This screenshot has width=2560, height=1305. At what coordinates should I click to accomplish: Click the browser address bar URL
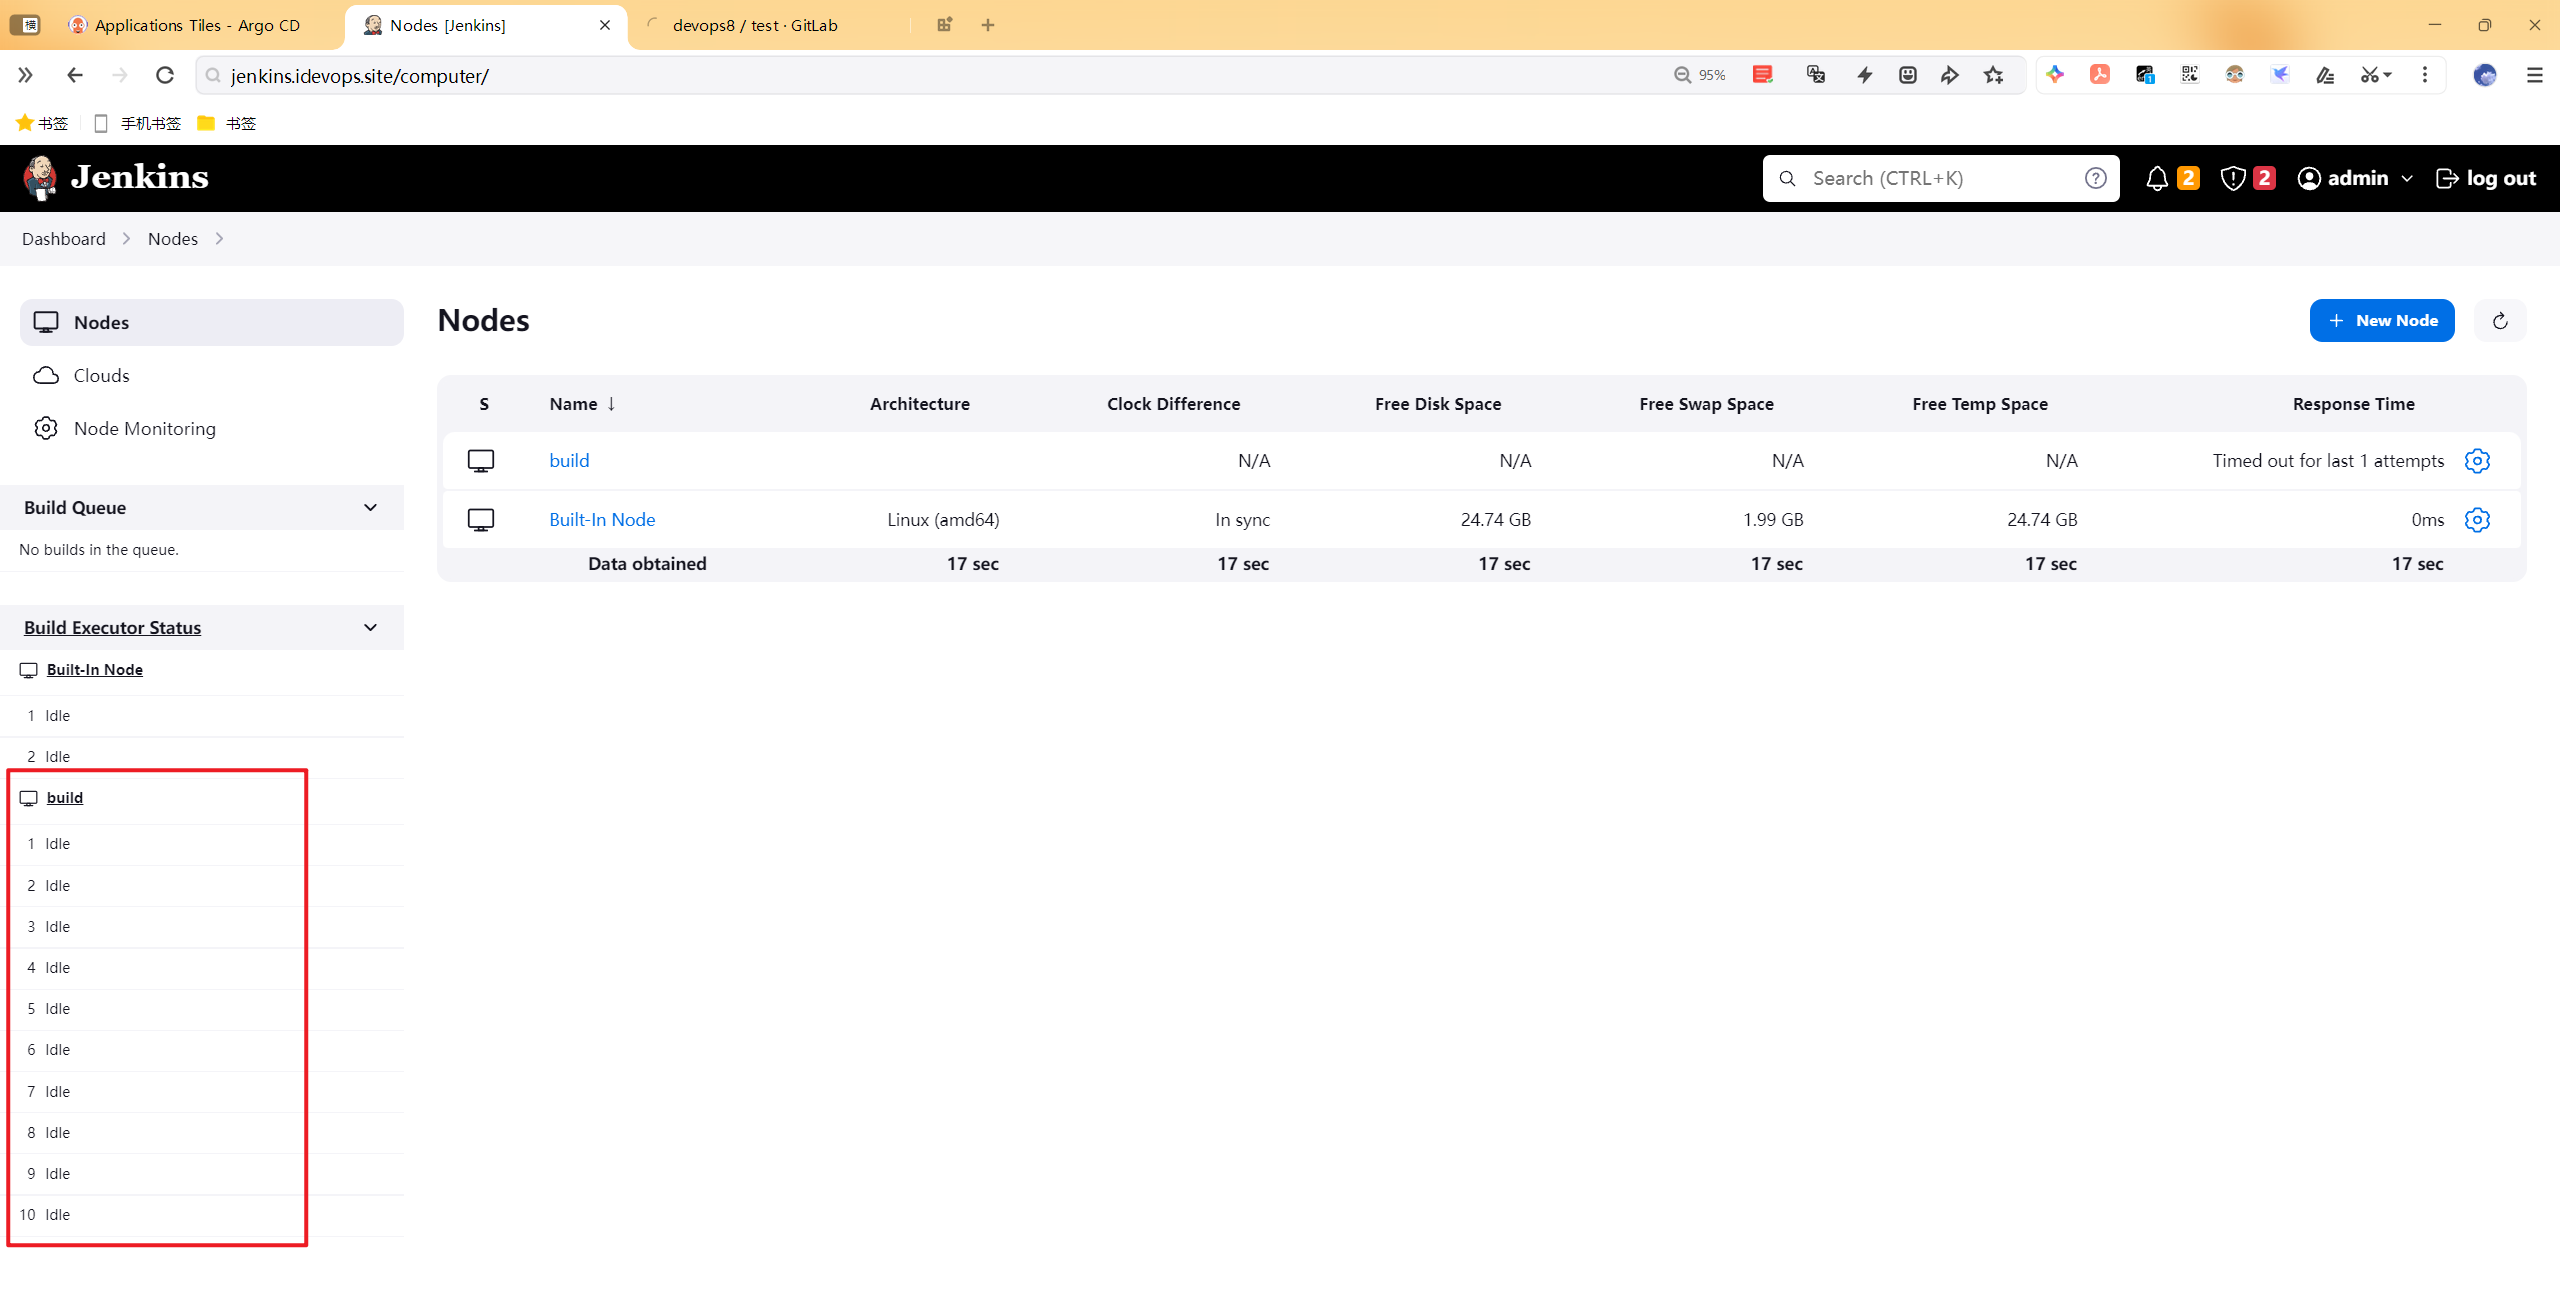pos(360,76)
